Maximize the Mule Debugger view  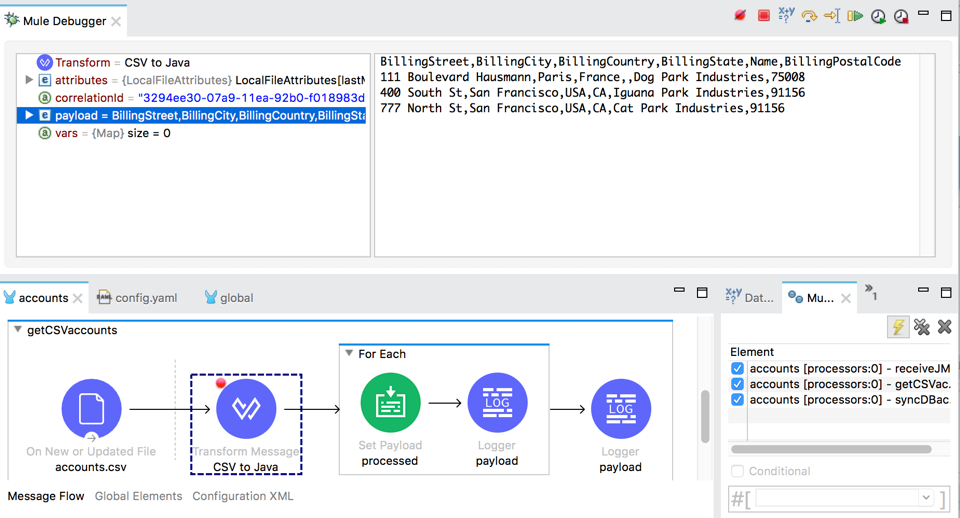[x=946, y=16]
